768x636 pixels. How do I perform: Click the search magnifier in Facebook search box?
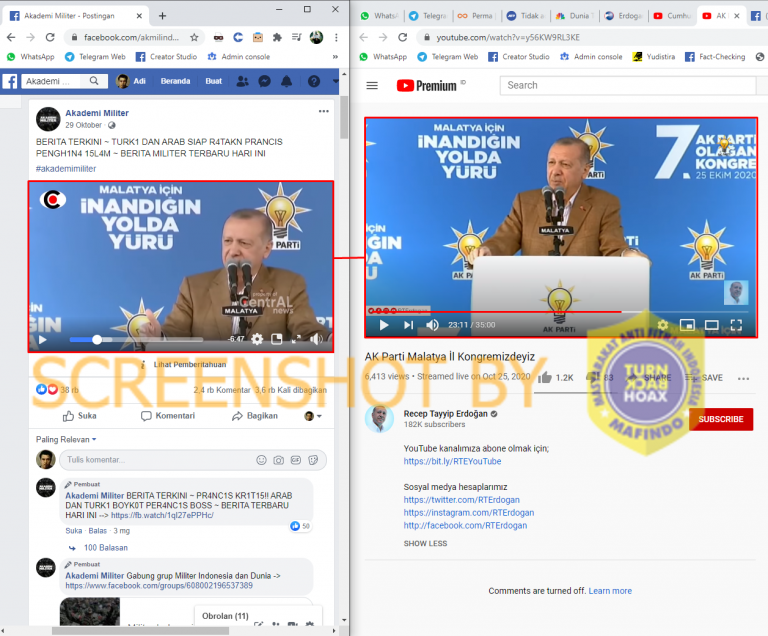[94, 81]
